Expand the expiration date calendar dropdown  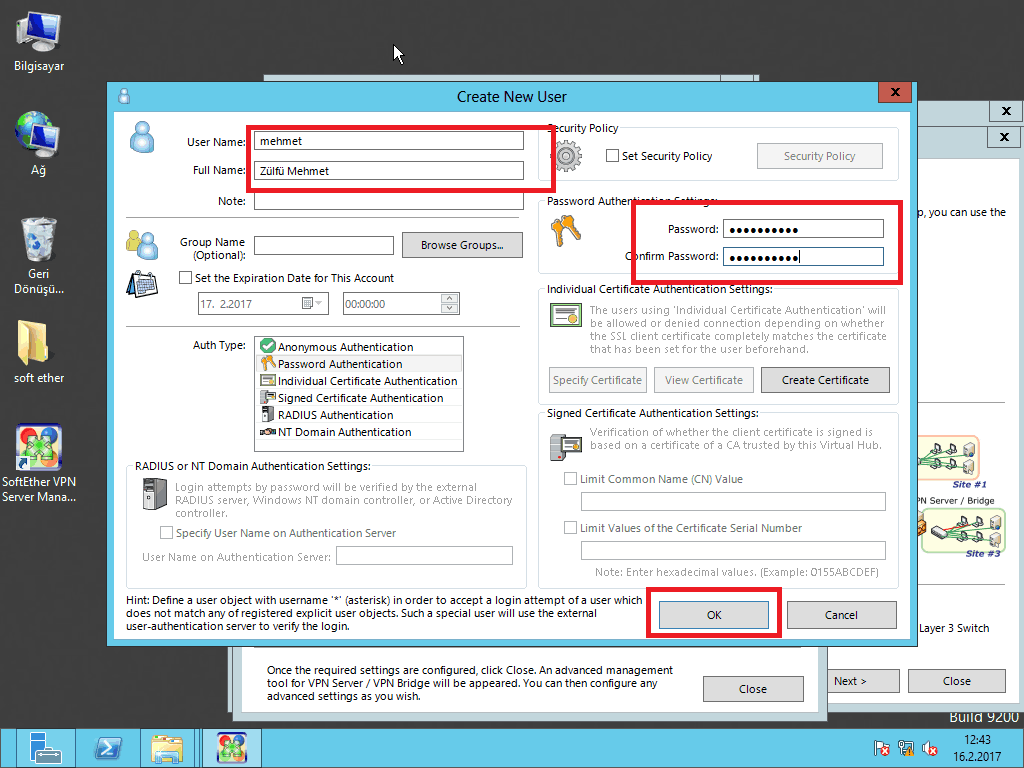318,303
